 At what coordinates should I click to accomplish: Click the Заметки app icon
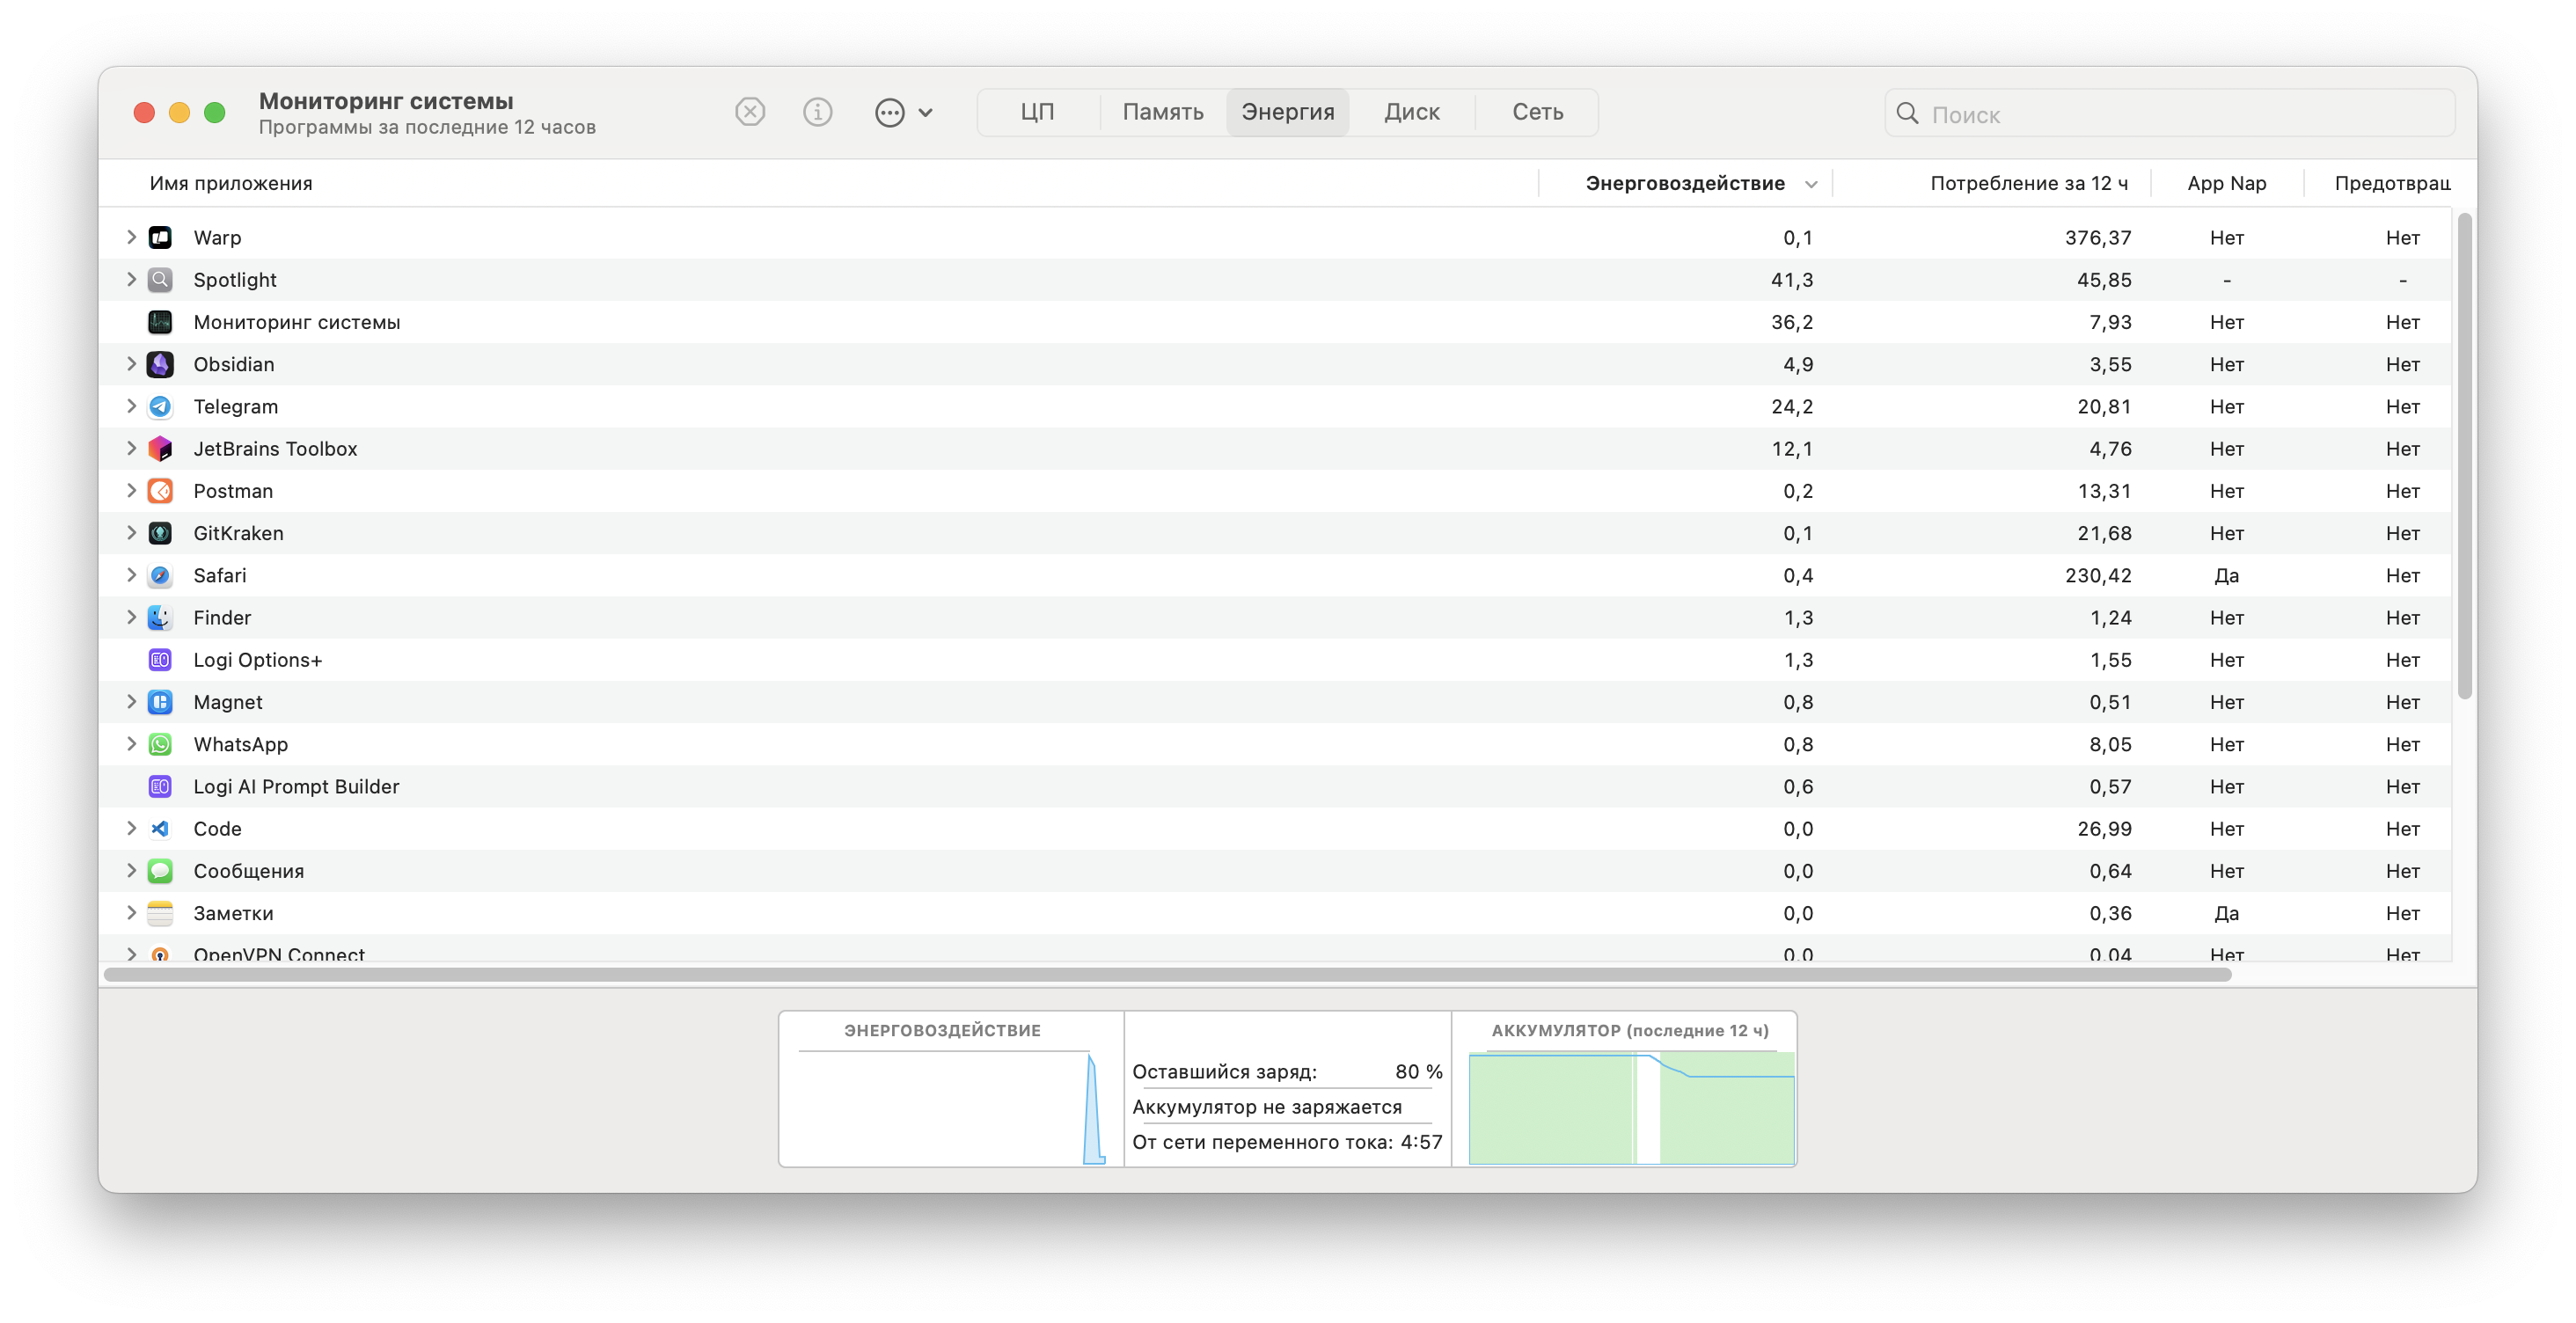click(x=160, y=913)
